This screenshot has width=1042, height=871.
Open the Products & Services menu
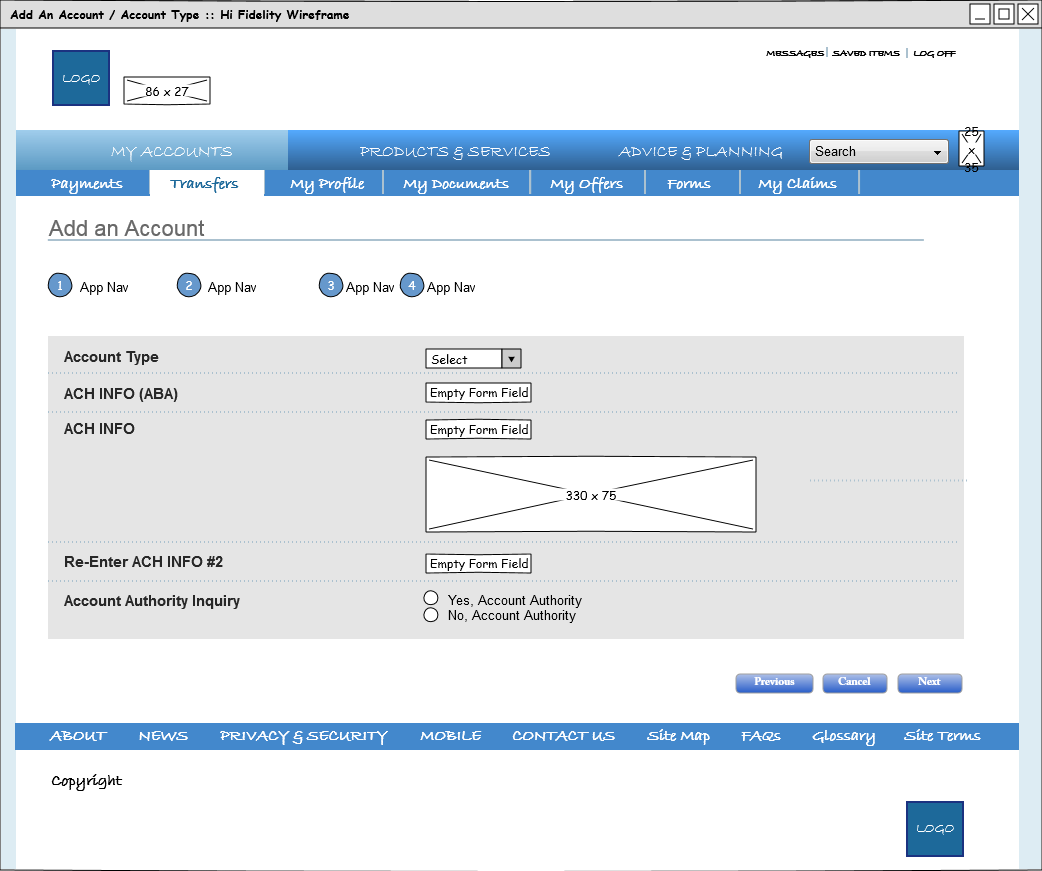[455, 152]
